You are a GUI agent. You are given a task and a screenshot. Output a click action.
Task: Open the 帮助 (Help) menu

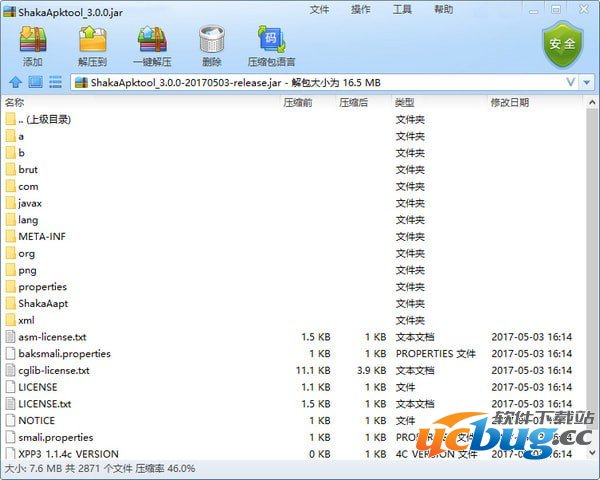(443, 9)
